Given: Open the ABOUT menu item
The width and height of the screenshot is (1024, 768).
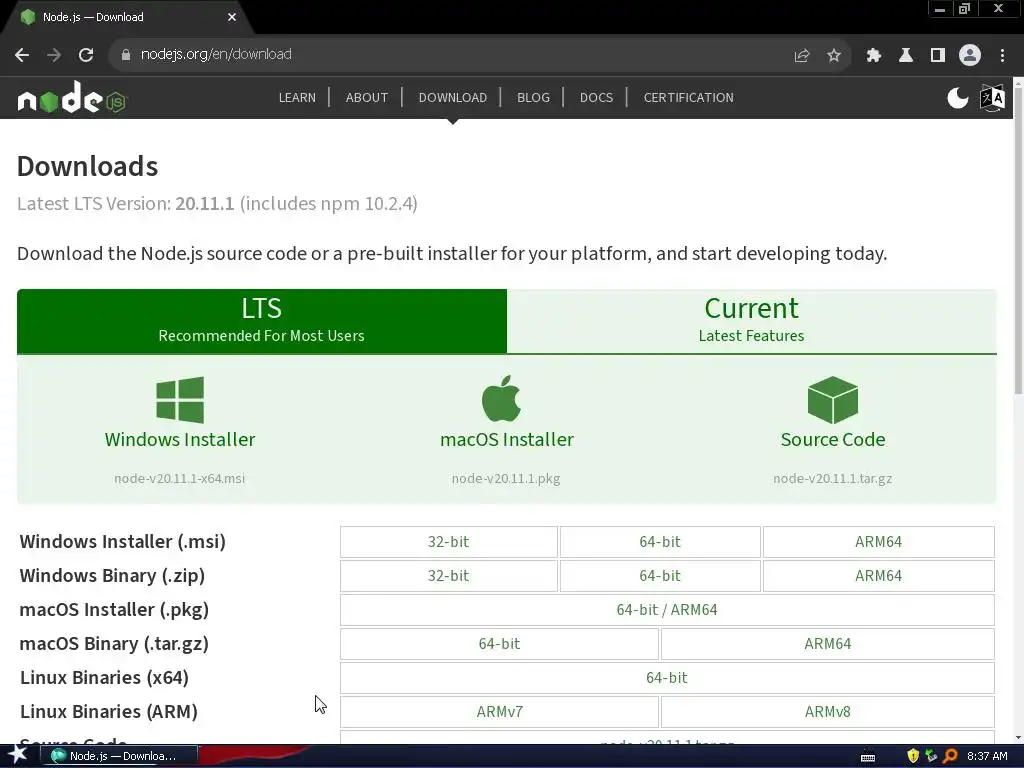Looking at the screenshot, I should [367, 97].
